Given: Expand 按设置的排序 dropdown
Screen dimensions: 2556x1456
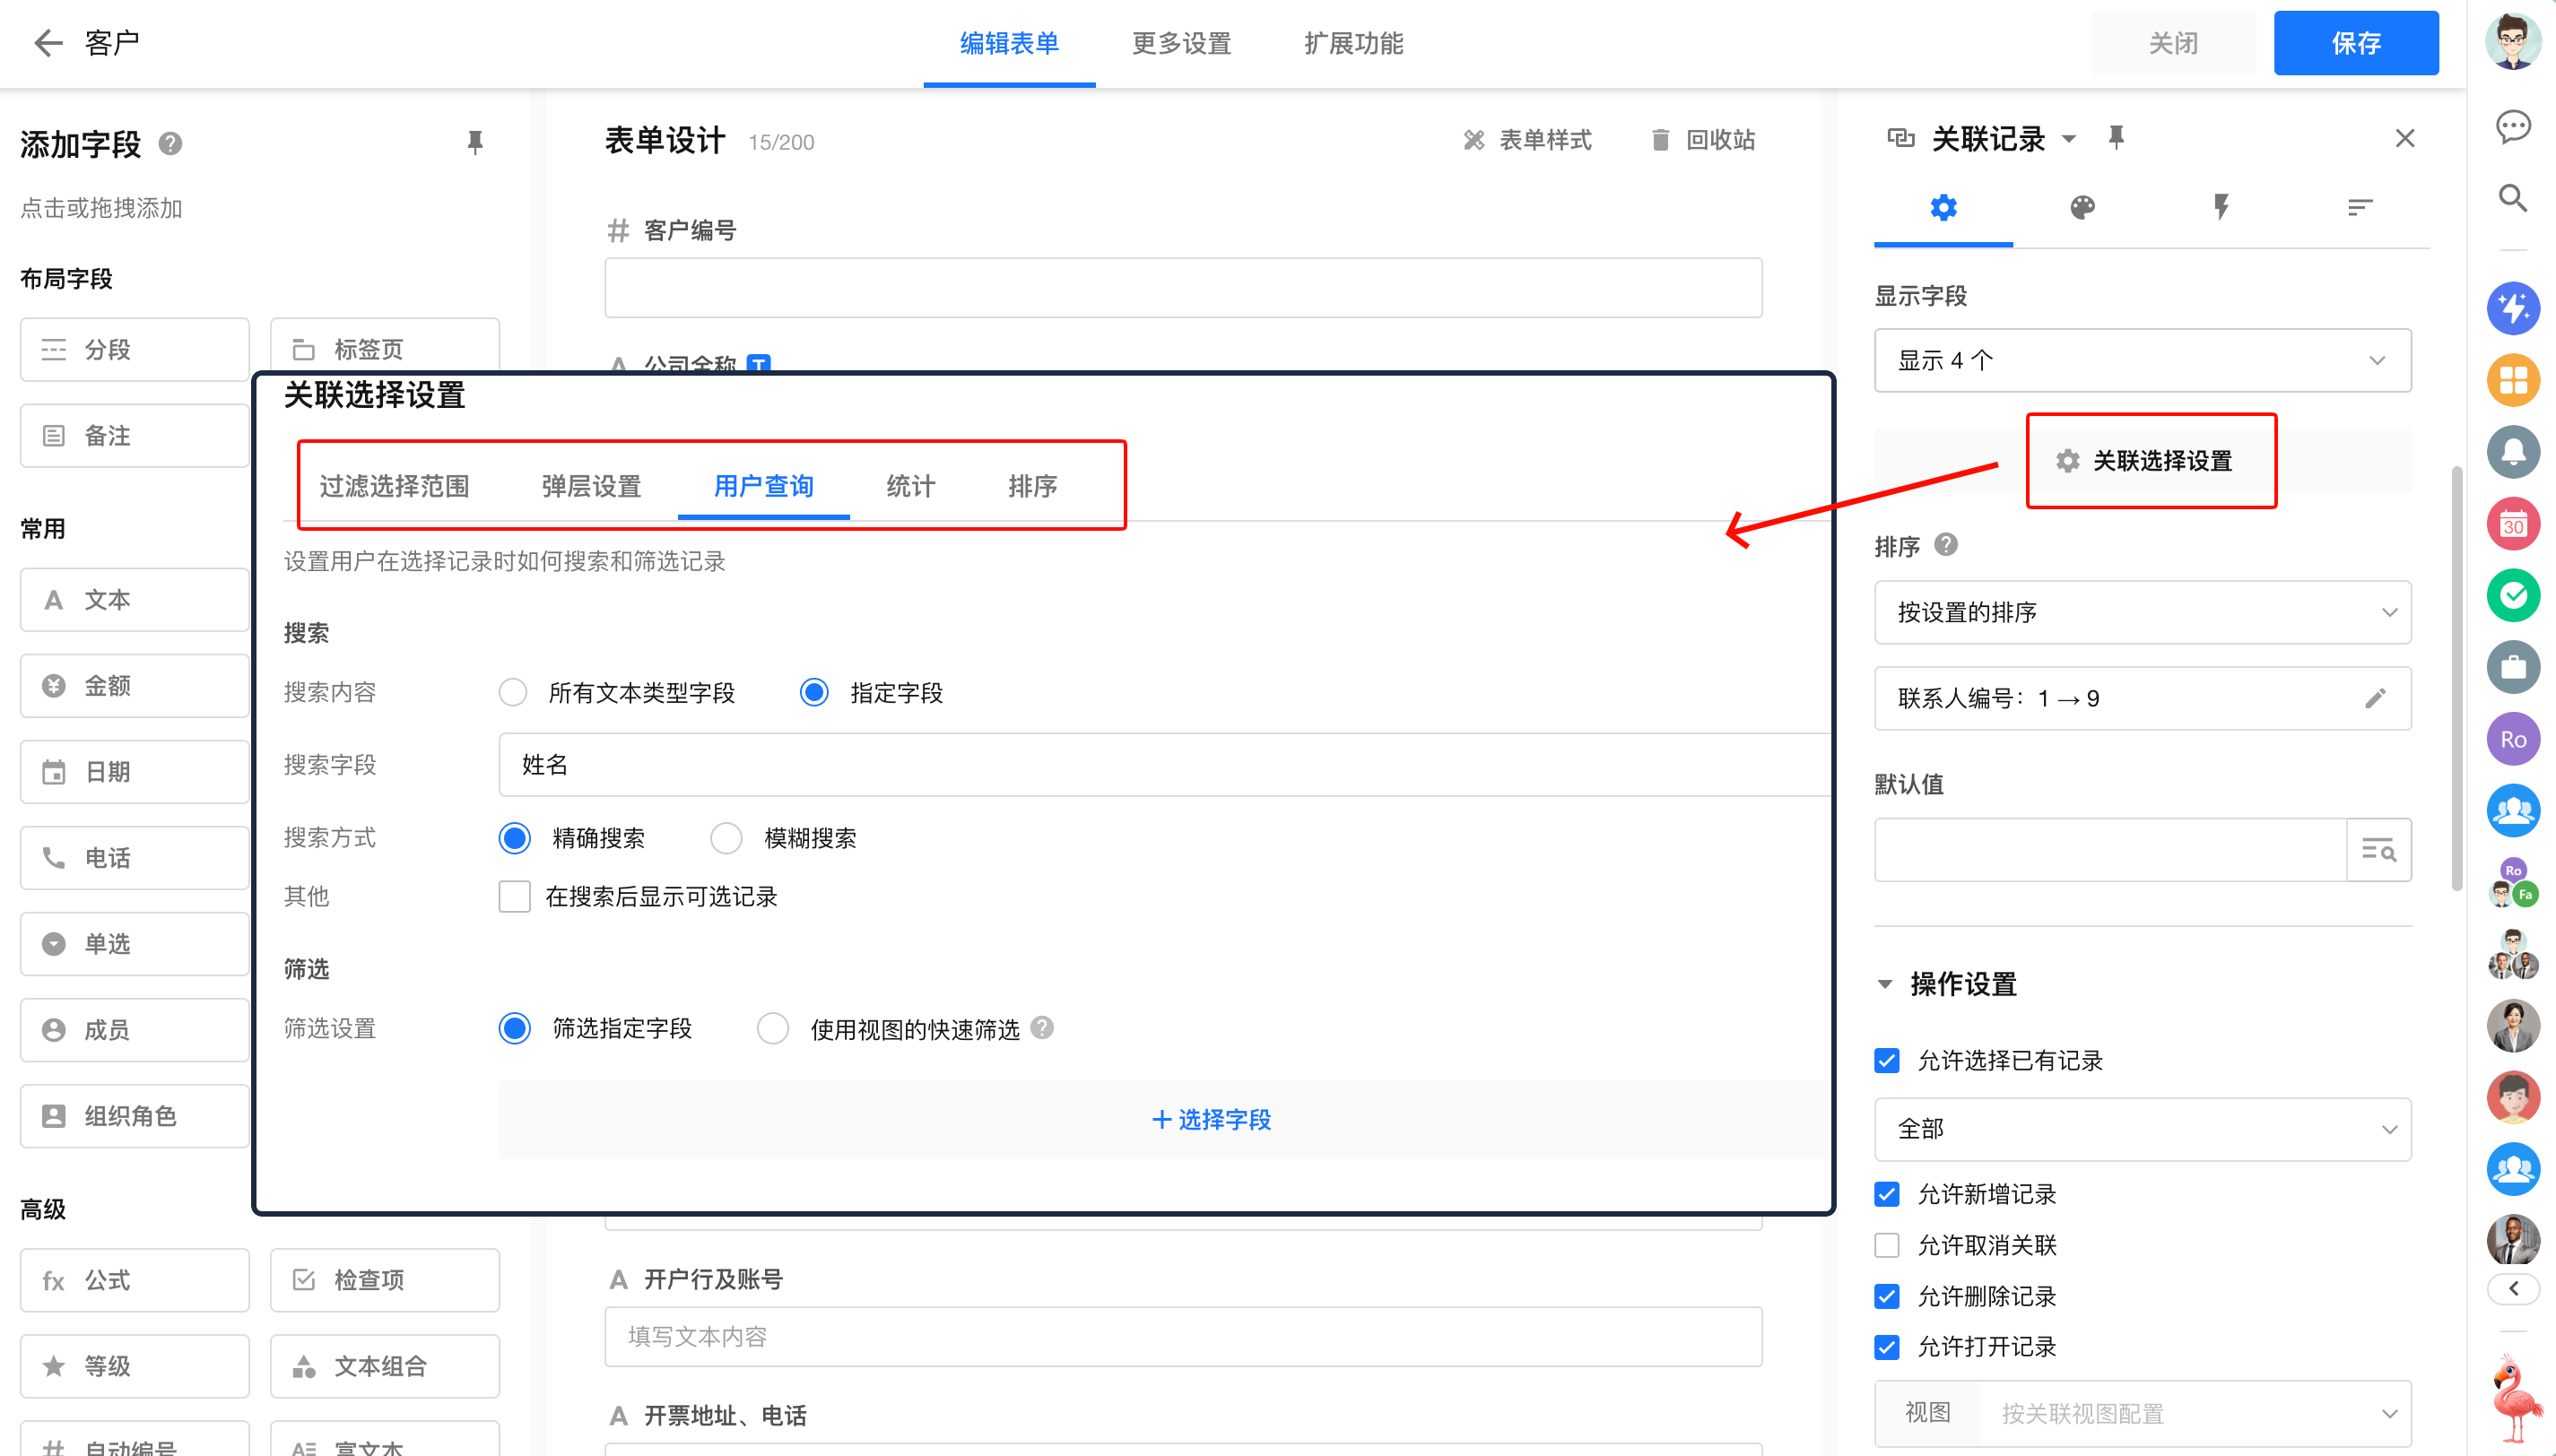Looking at the screenshot, I should click(2142, 612).
